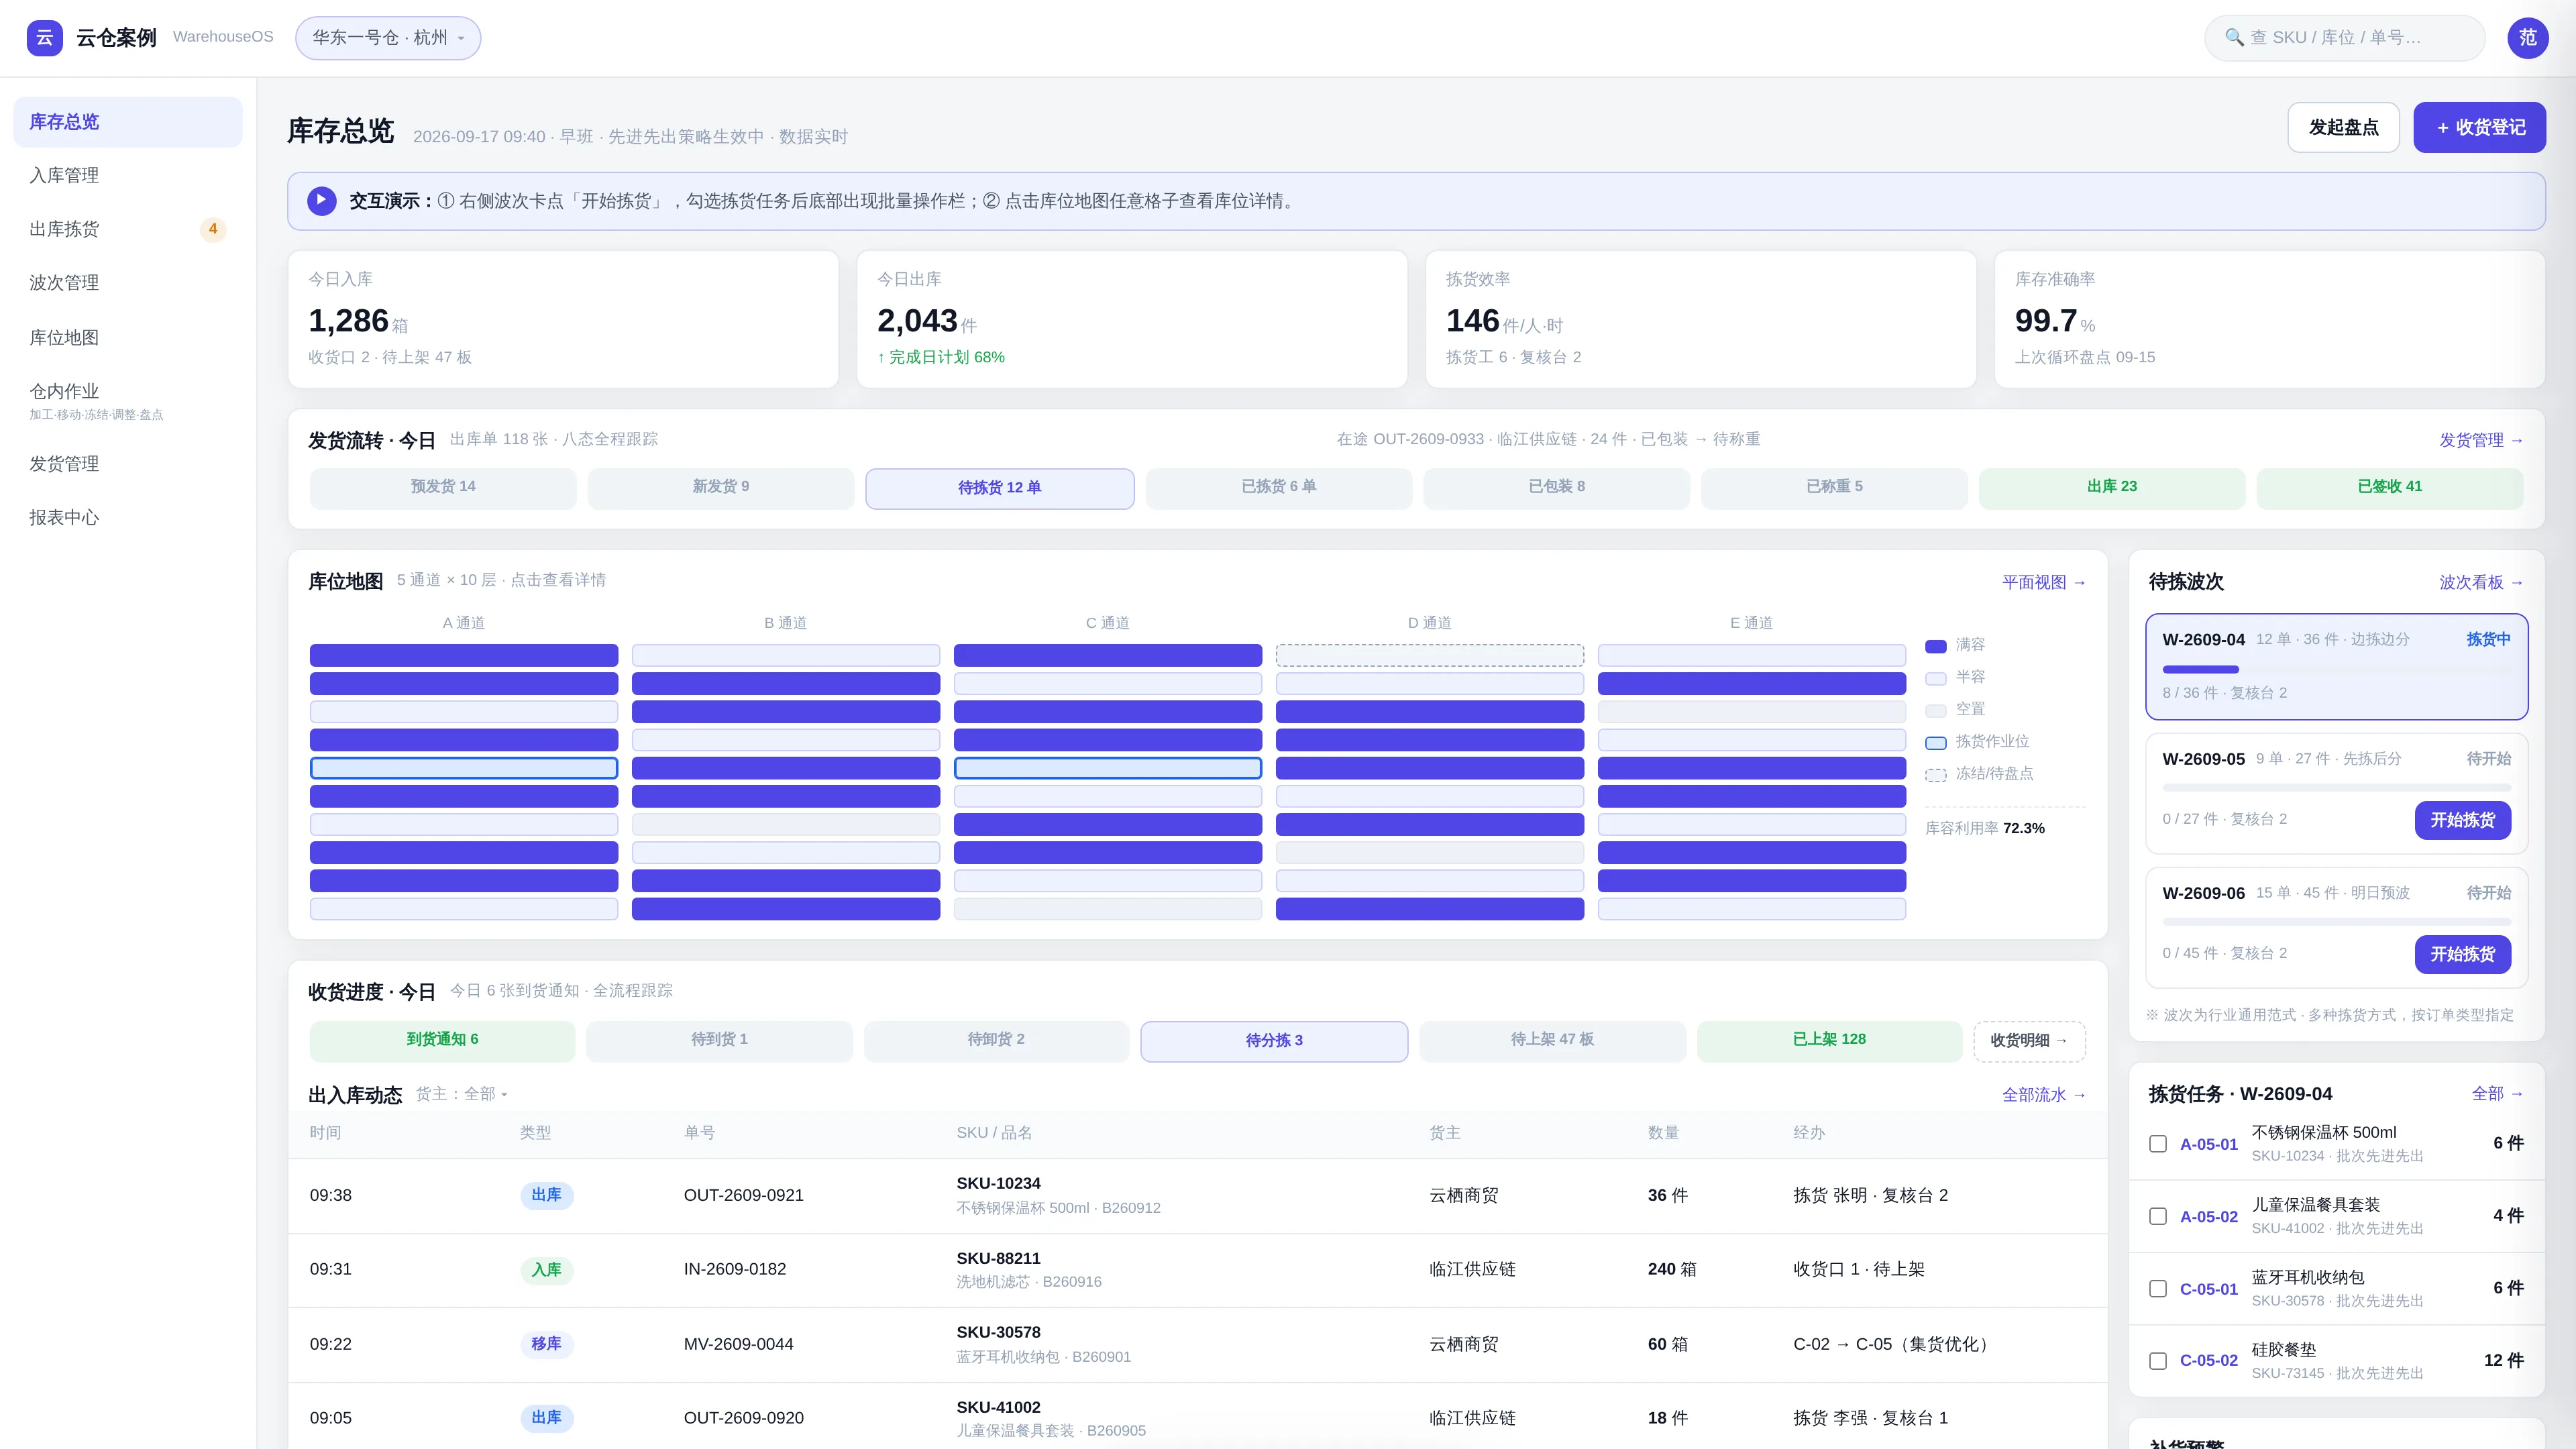Select the 待拣货 12 单 stage tab
Screen dimensions: 2576x1449
(x=999, y=488)
